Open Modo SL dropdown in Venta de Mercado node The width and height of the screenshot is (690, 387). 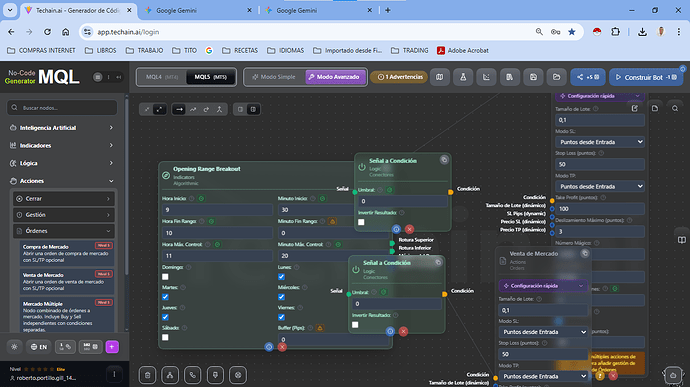(543, 332)
